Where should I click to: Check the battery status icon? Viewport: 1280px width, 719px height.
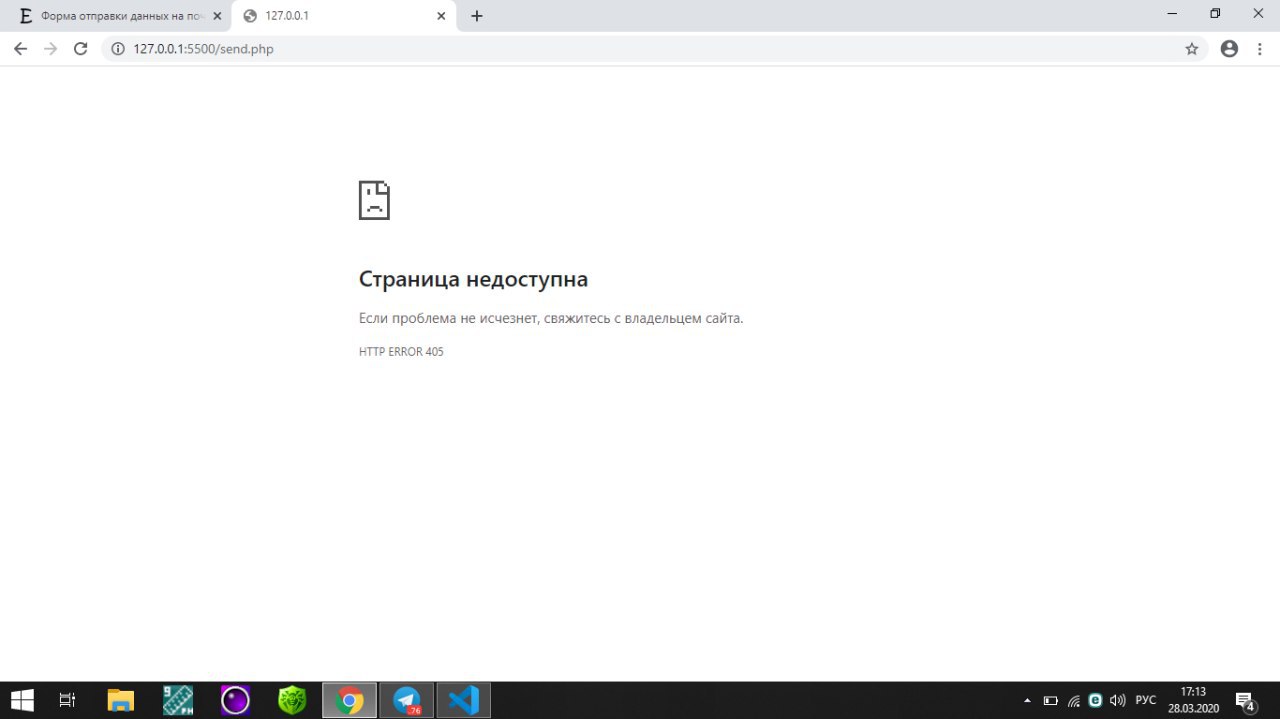tap(1051, 700)
